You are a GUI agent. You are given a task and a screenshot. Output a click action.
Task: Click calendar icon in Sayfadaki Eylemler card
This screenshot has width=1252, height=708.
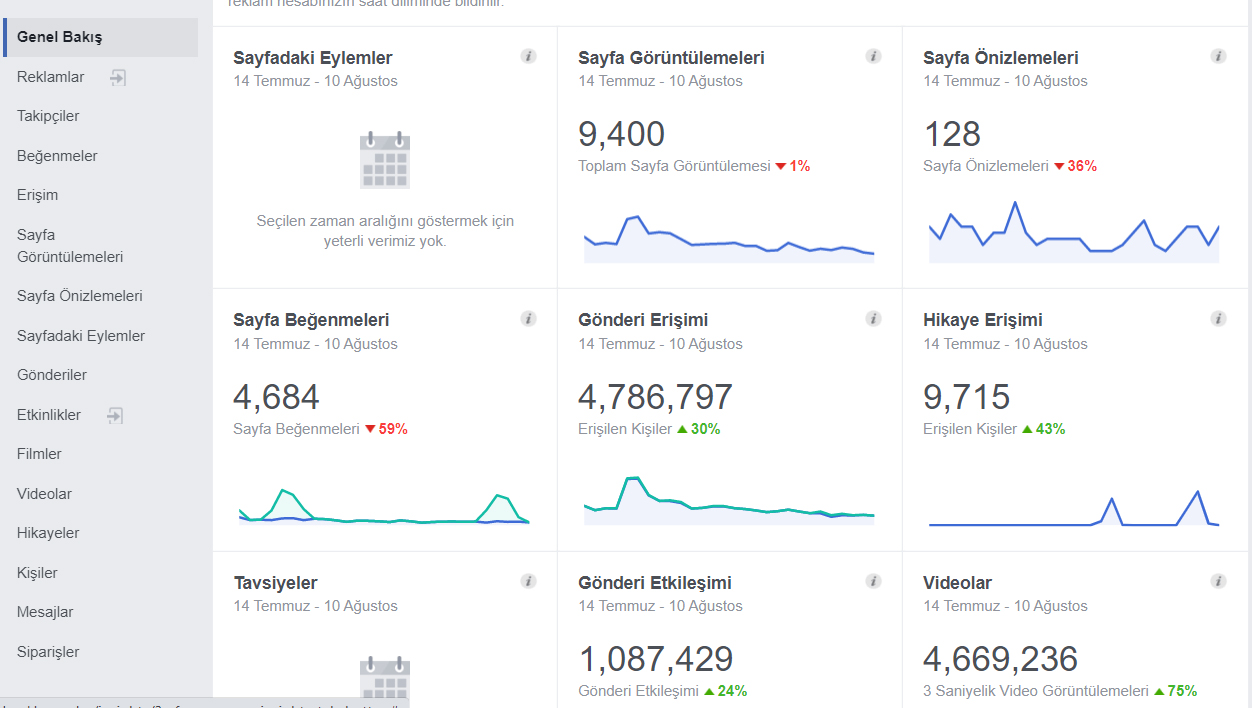coord(385,160)
